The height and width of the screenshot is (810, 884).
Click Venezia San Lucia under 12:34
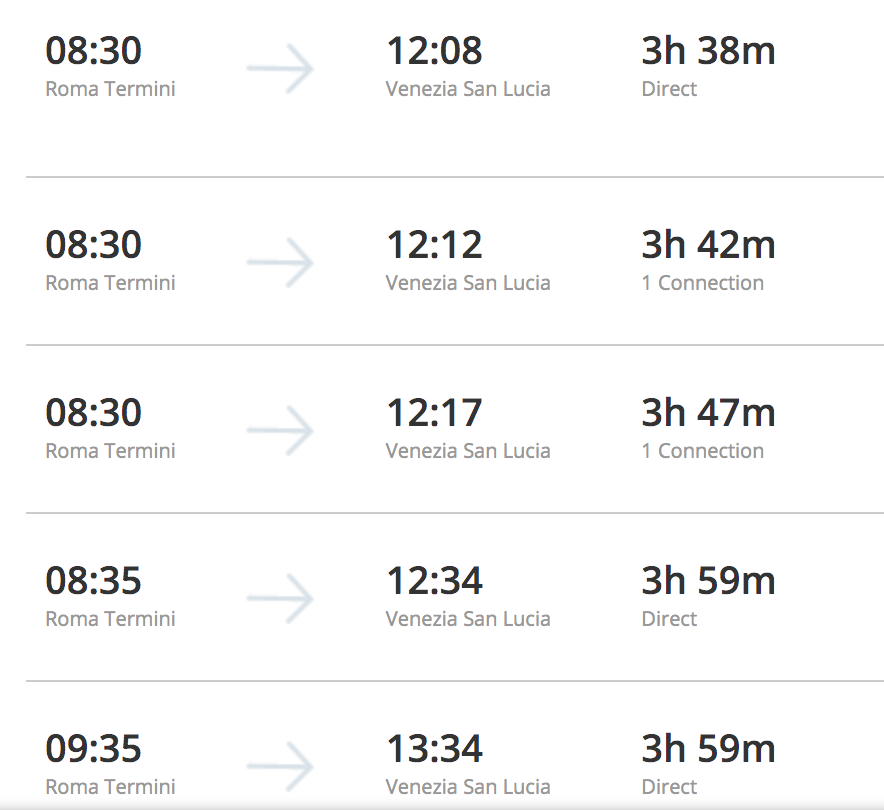click(468, 619)
